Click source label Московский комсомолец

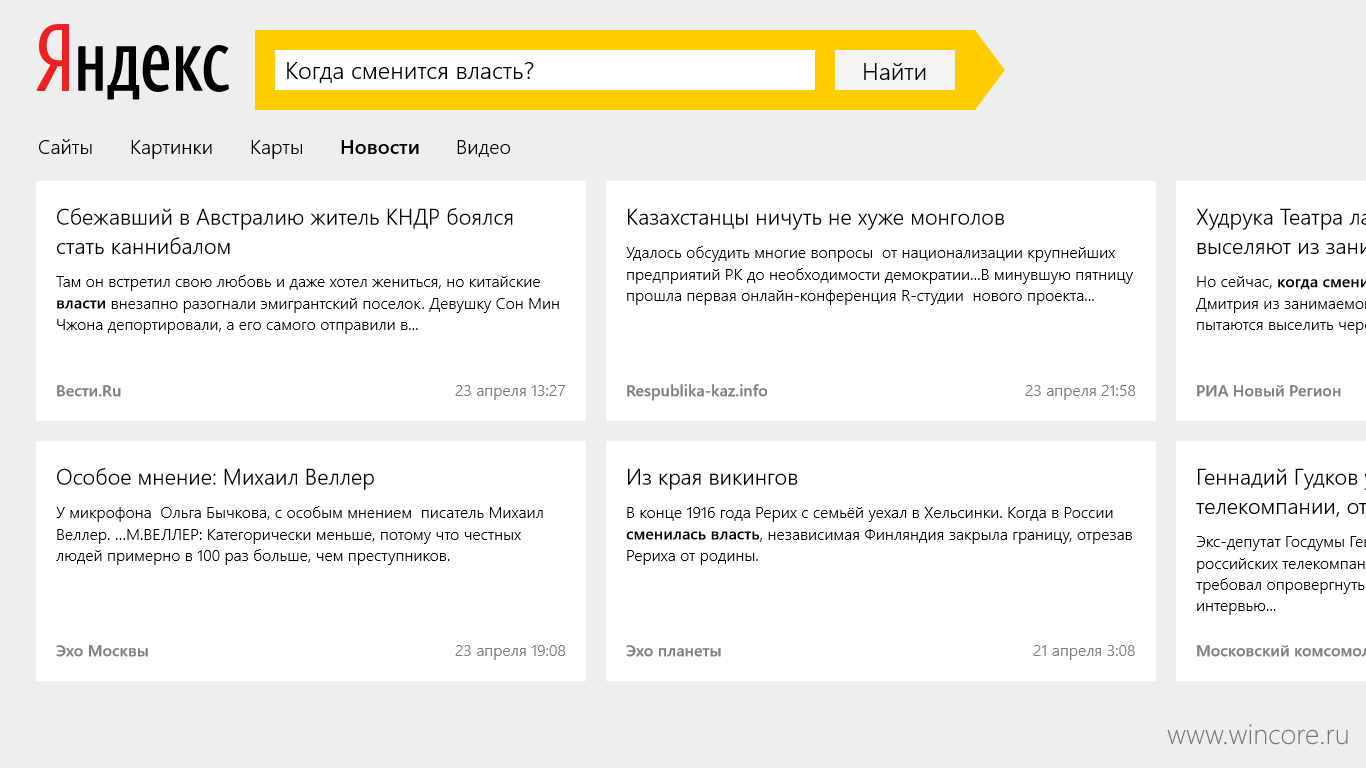coord(1281,651)
